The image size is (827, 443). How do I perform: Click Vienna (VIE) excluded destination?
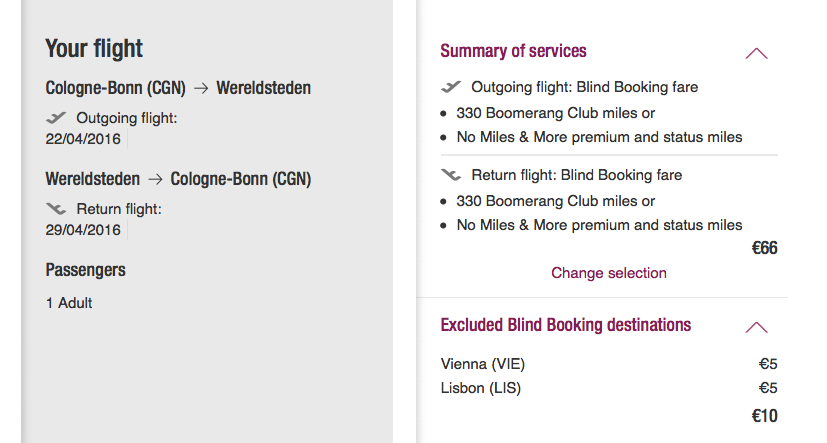coord(482,364)
